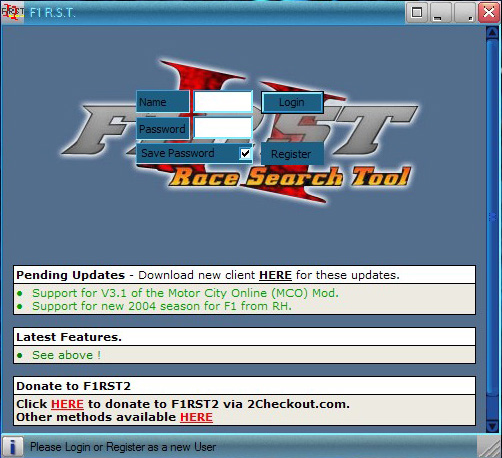This screenshot has width=502, height=458.
Task: Click the vertical scrollbar thumb
Action: pyautogui.click(x=492, y=218)
